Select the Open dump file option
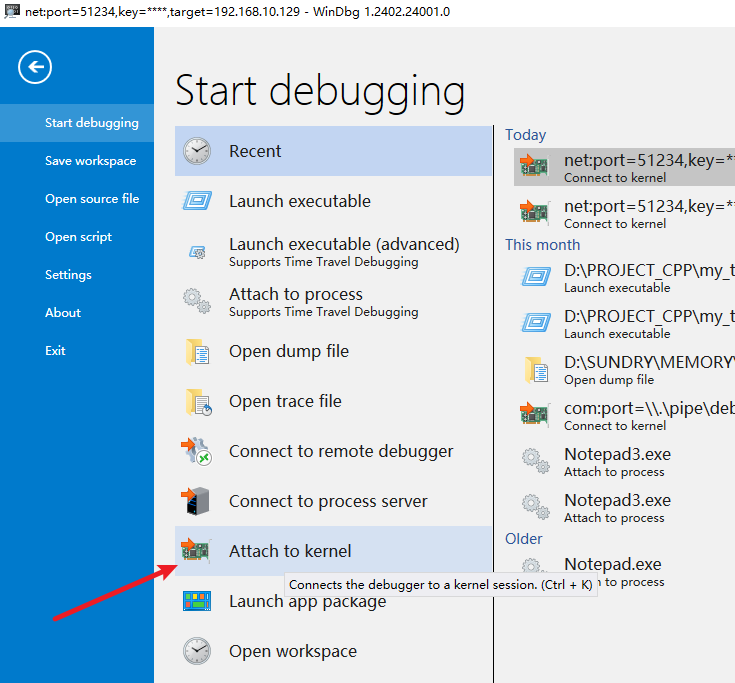This screenshot has height=683, width=735. pos(333,351)
